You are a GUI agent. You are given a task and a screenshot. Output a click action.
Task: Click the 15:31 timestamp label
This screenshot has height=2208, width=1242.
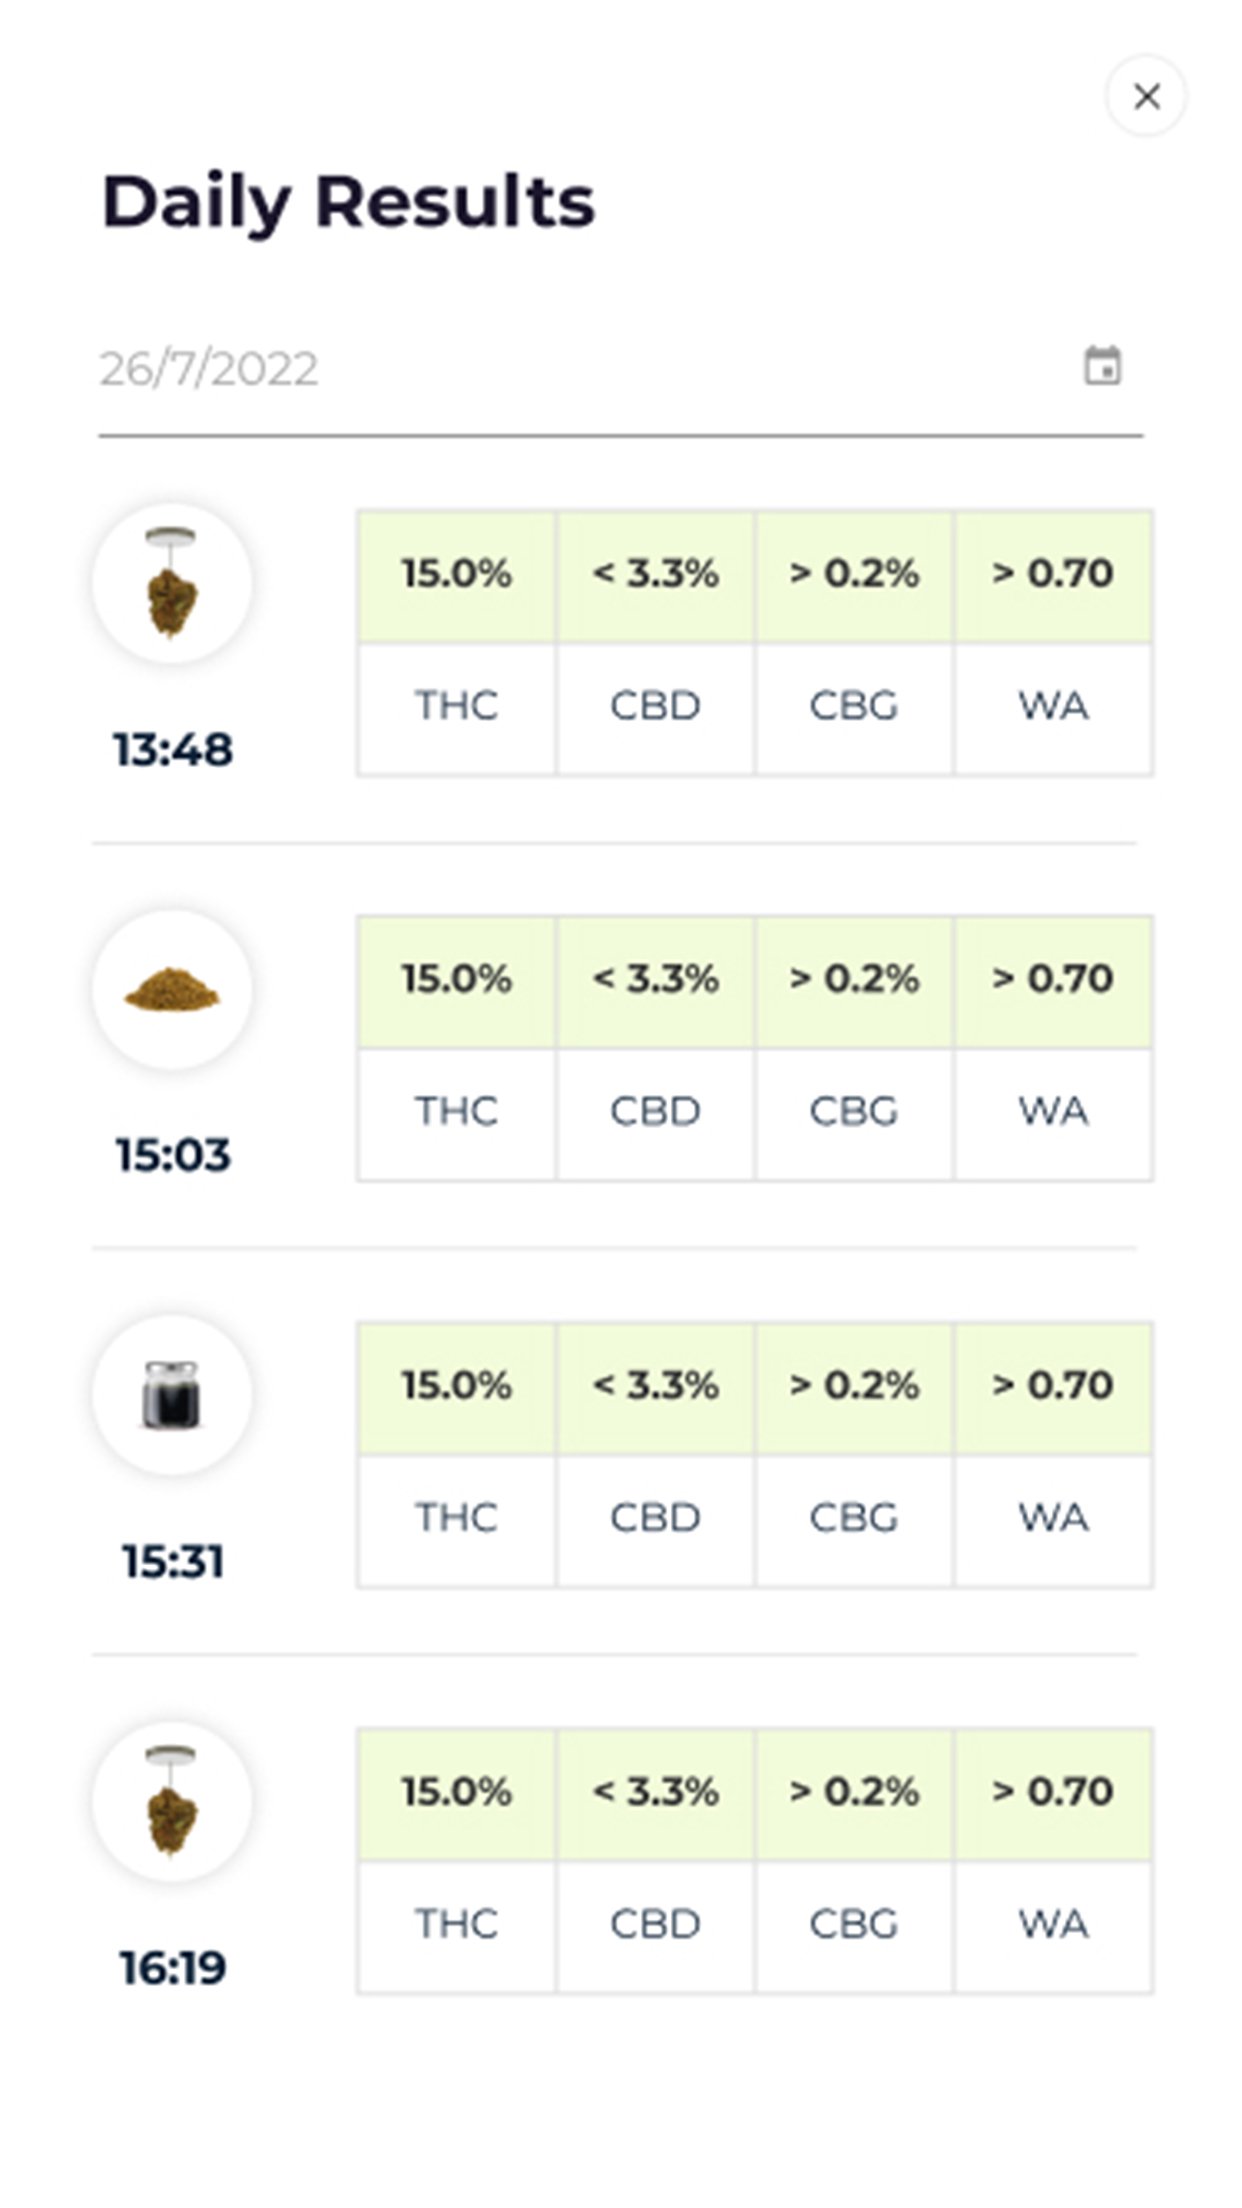tap(173, 1561)
